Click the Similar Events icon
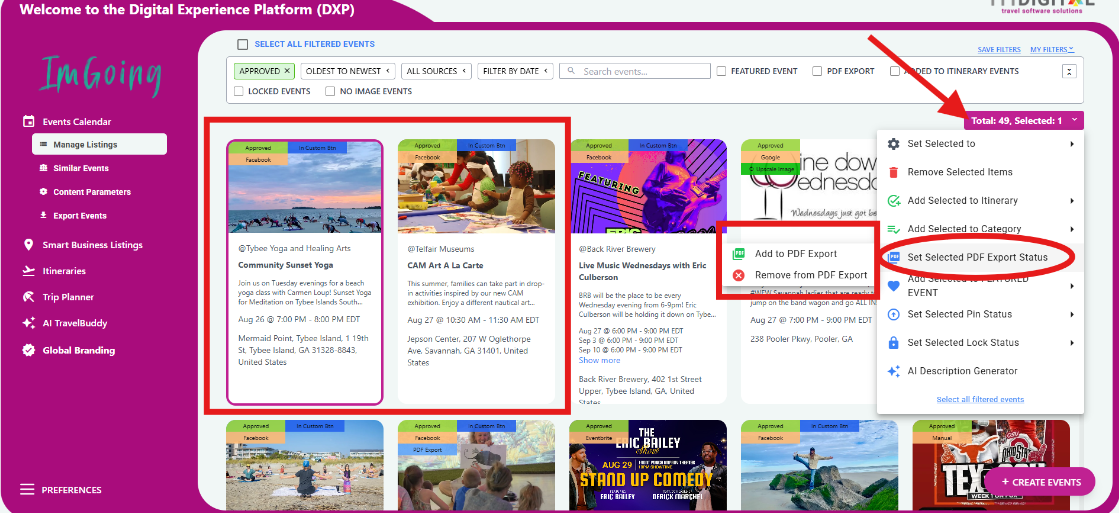This screenshot has height=513, width=1119. point(44,168)
